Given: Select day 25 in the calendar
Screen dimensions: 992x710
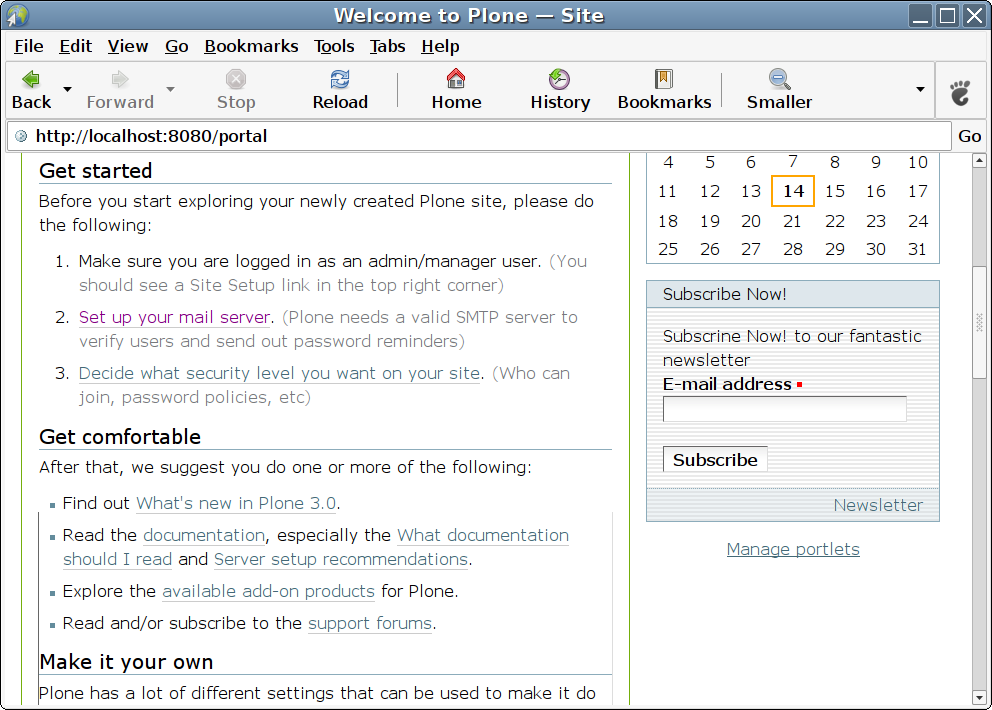Looking at the screenshot, I should click(668, 249).
